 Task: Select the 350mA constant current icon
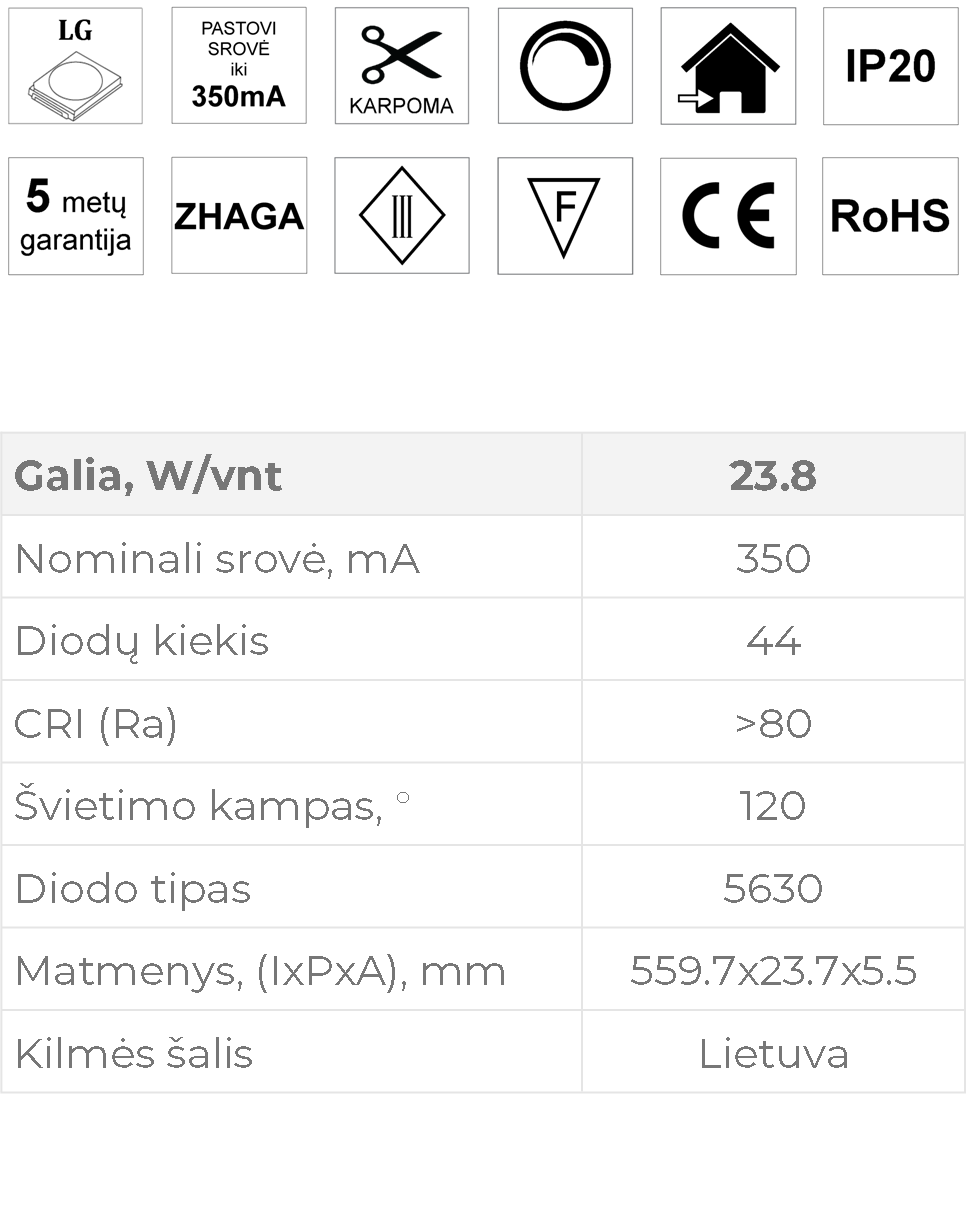(x=238, y=66)
